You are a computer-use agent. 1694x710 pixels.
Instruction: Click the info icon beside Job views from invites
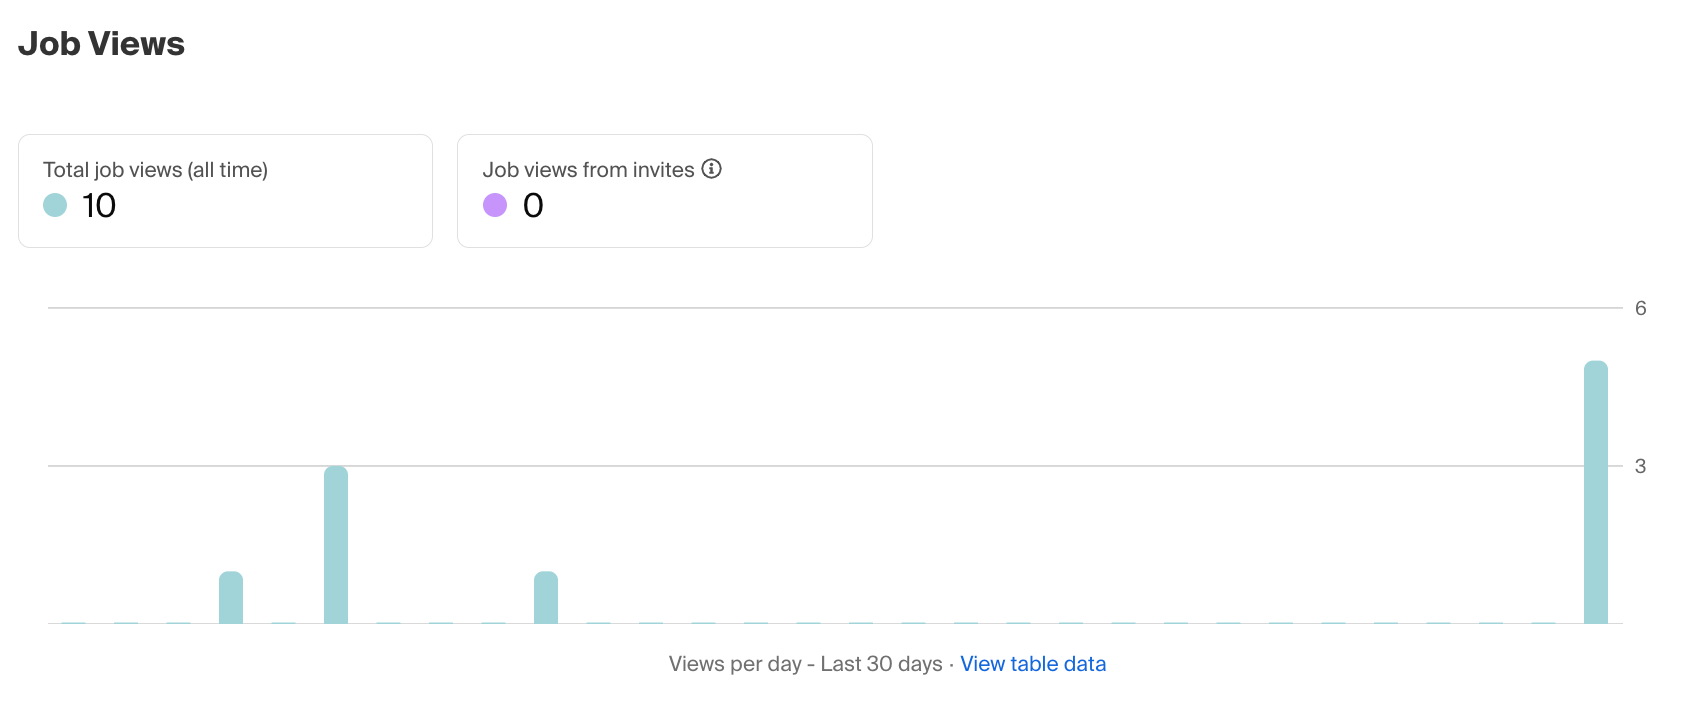tap(711, 169)
